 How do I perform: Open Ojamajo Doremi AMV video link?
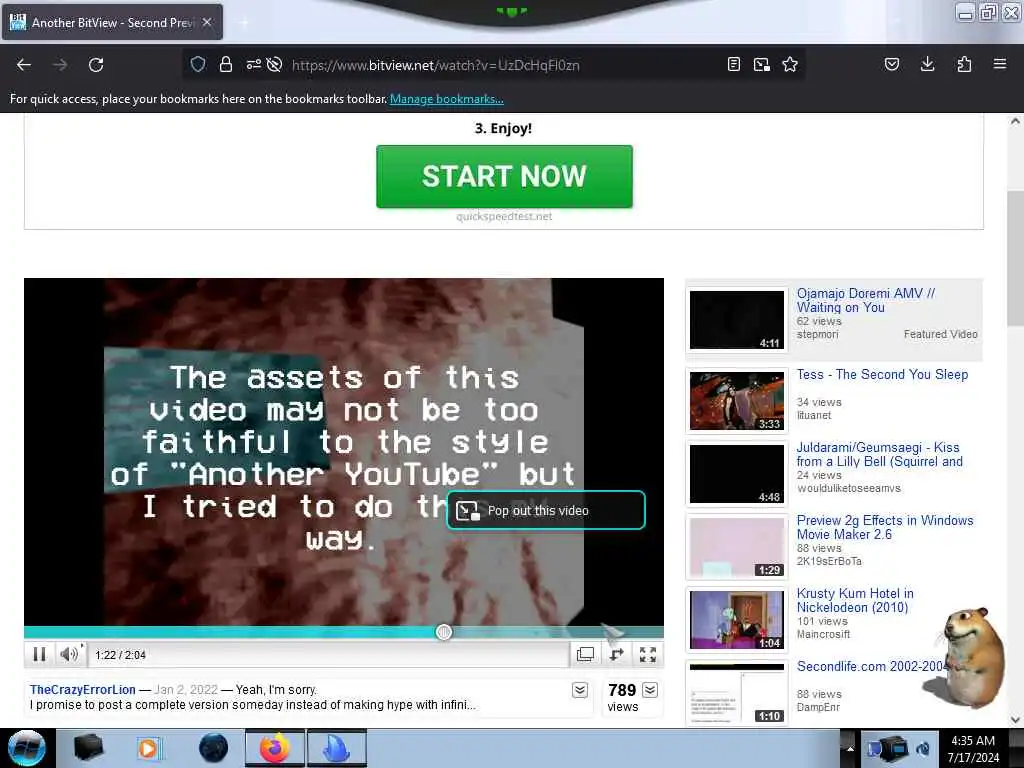coord(865,300)
